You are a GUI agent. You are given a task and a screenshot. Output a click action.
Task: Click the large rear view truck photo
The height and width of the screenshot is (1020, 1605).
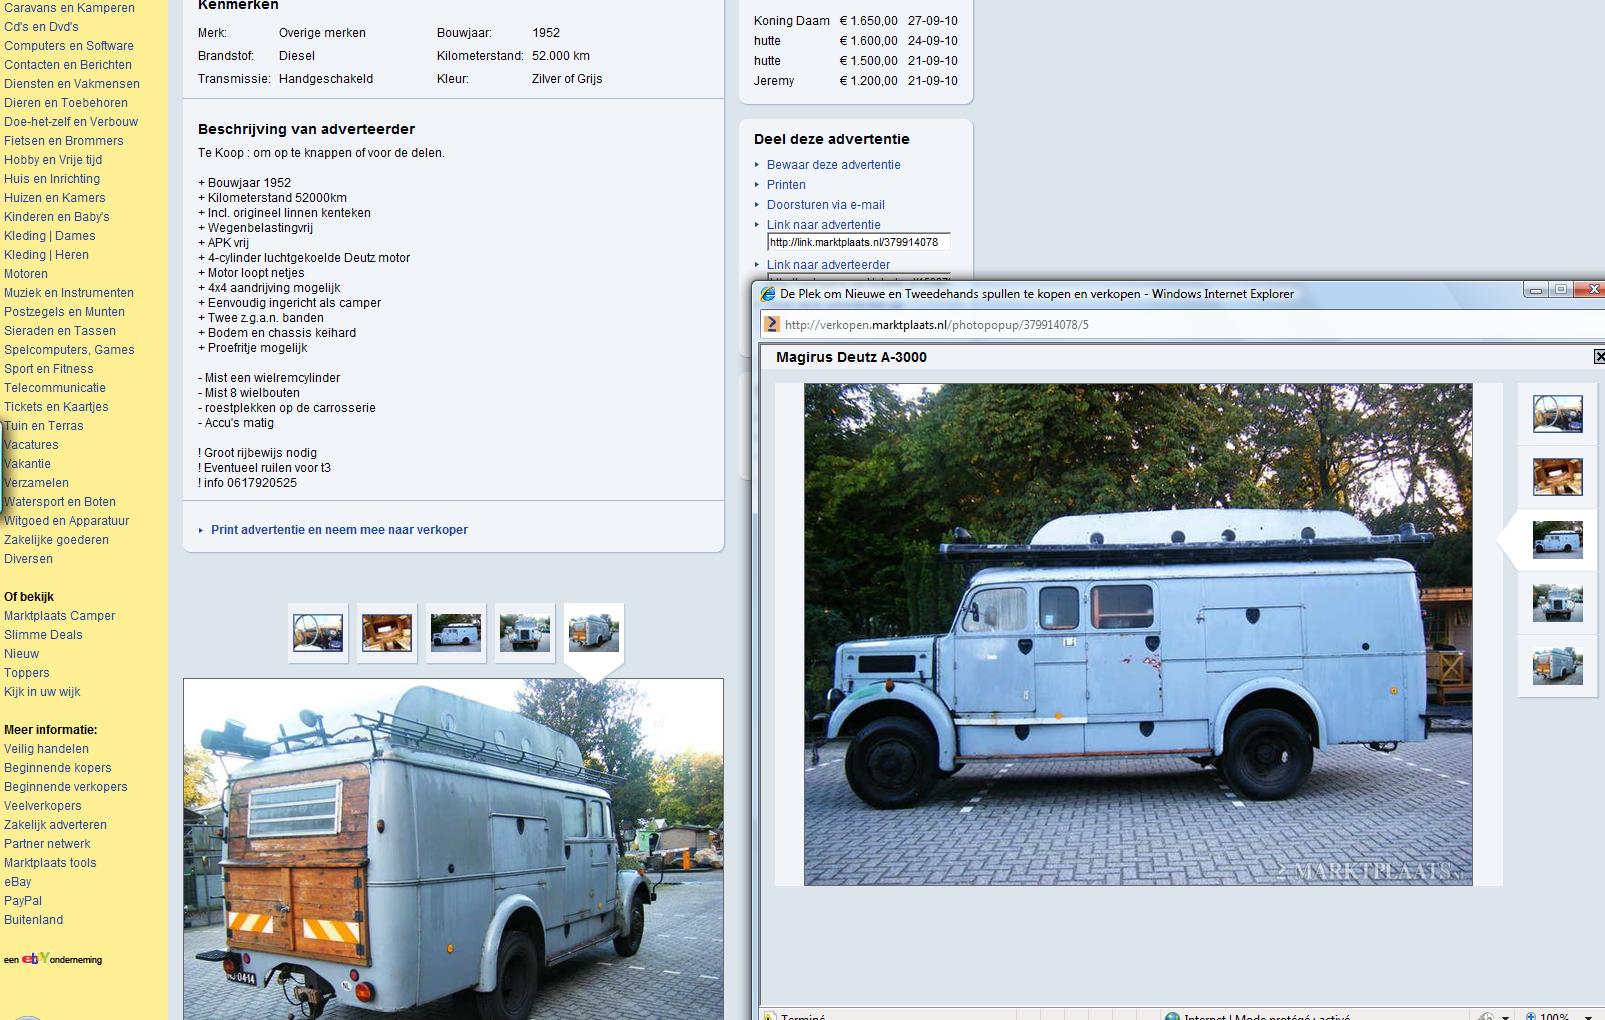pos(453,848)
